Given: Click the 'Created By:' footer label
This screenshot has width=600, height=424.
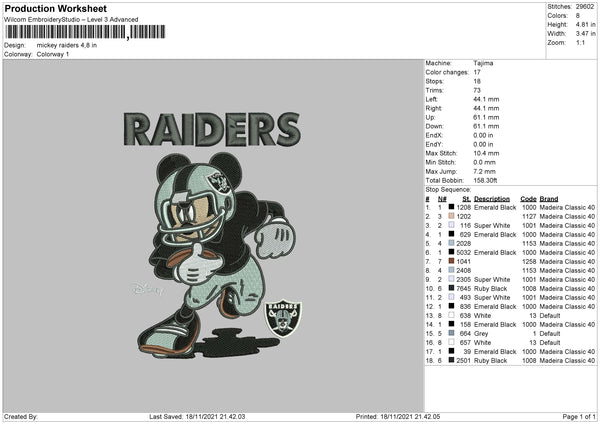Looking at the screenshot, I should tap(21, 416).
